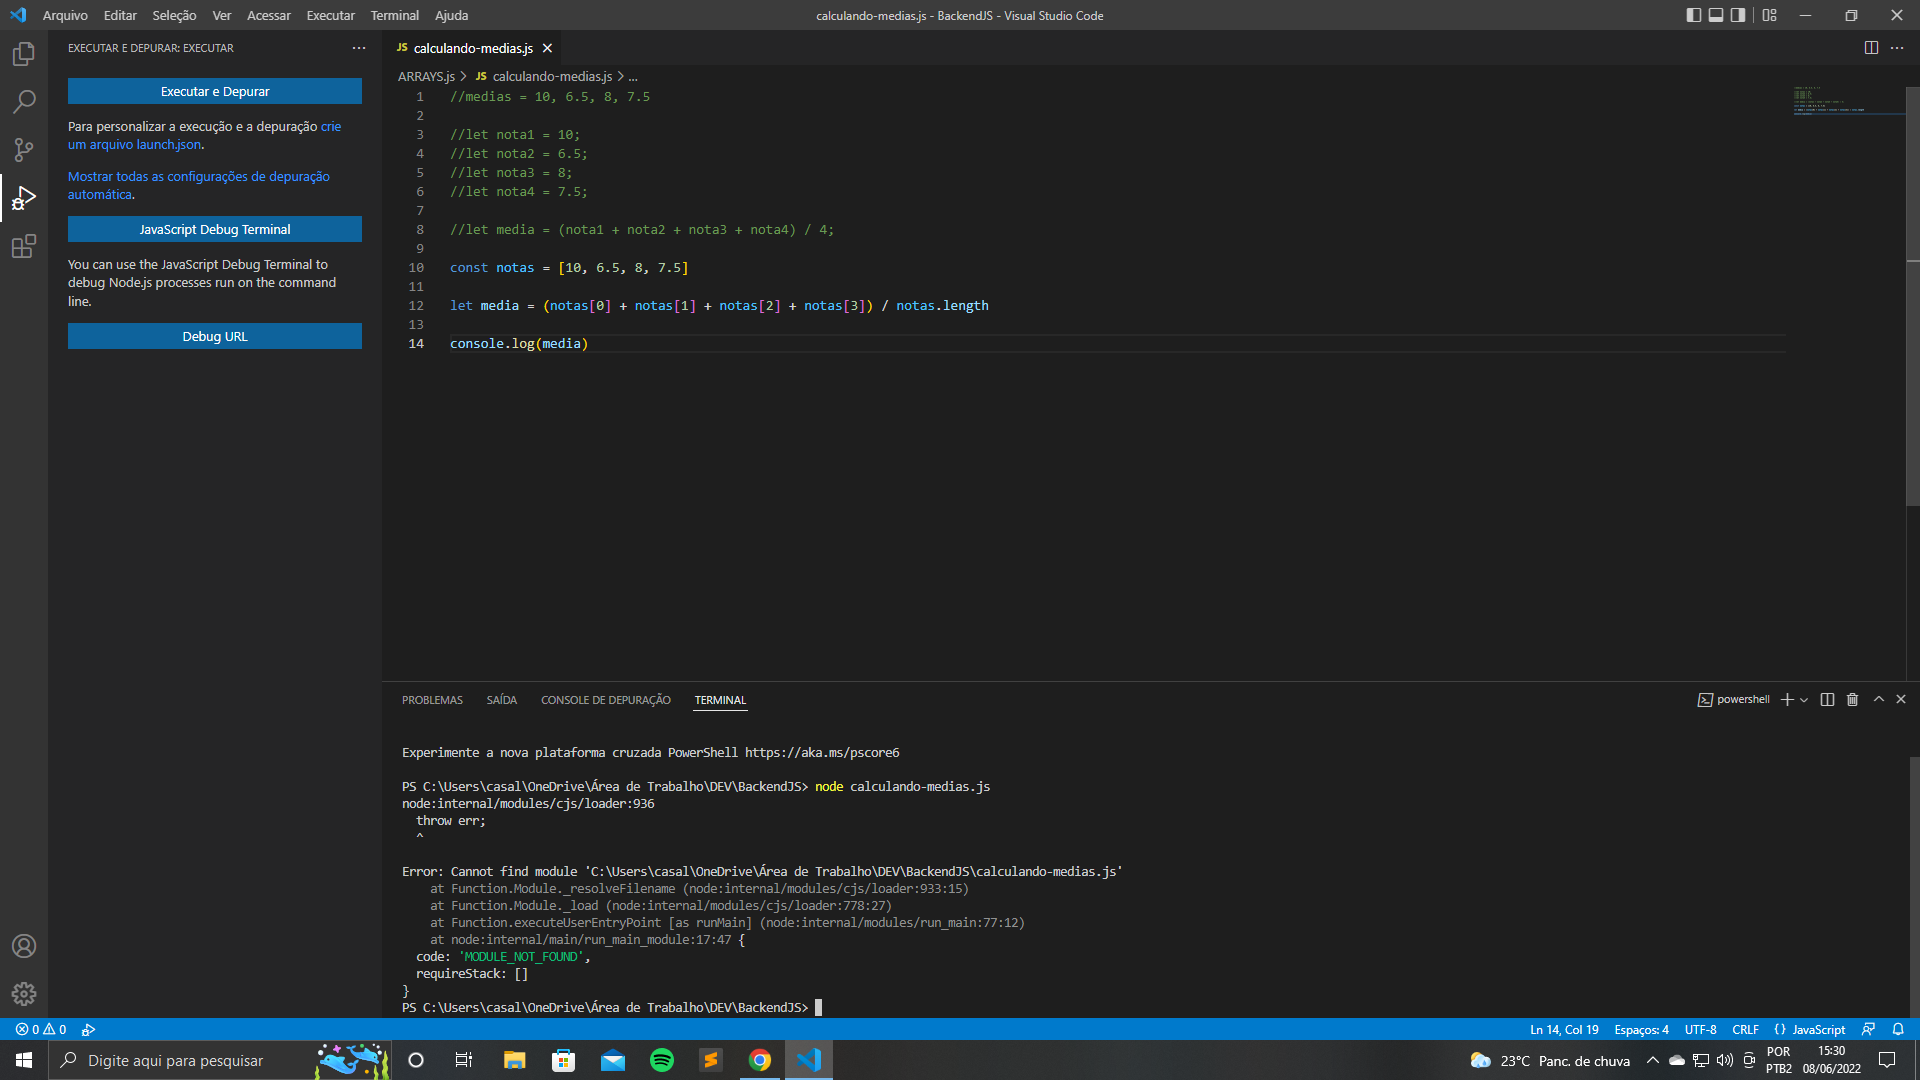The width and height of the screenshot is (1920, 1080).
Task: Open Google Chrome from the taskbar
Action: (x=760, y=1060)
